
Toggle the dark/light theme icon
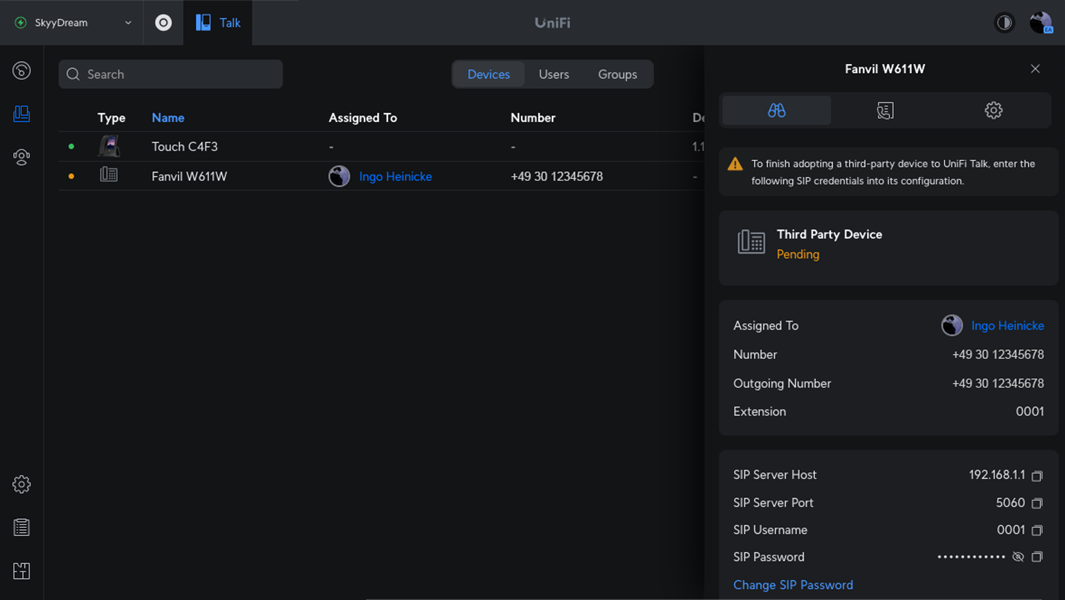1004,22
